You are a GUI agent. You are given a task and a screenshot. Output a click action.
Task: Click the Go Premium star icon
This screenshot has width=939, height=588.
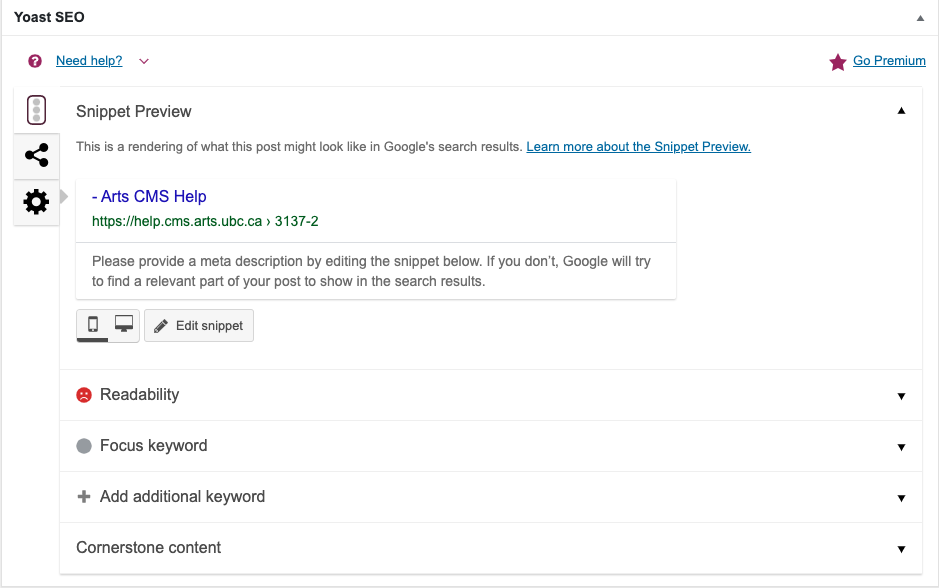pyautogui.click(x=838, y=62)
